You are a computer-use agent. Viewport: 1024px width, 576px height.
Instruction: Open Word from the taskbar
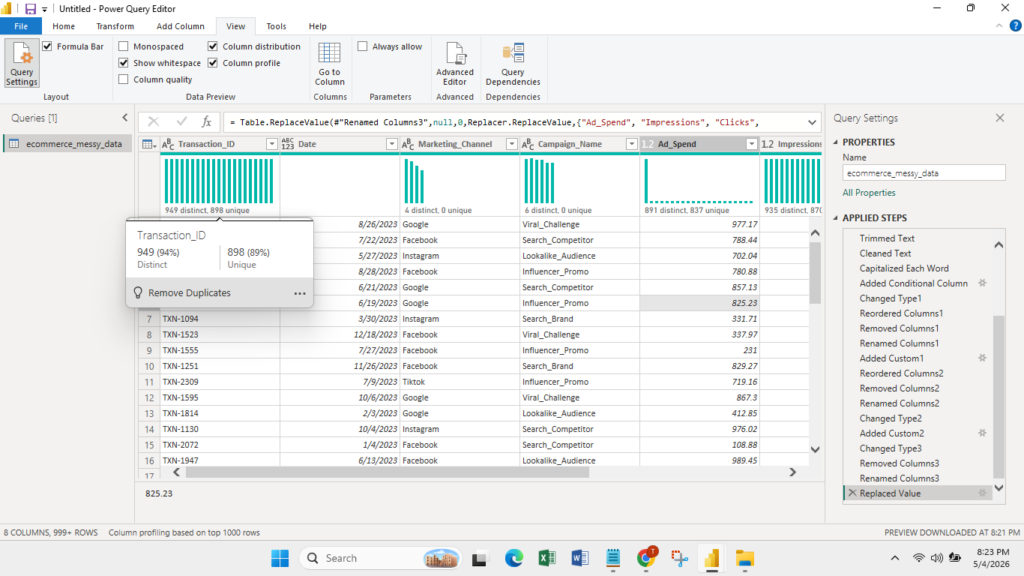[579, 558]
